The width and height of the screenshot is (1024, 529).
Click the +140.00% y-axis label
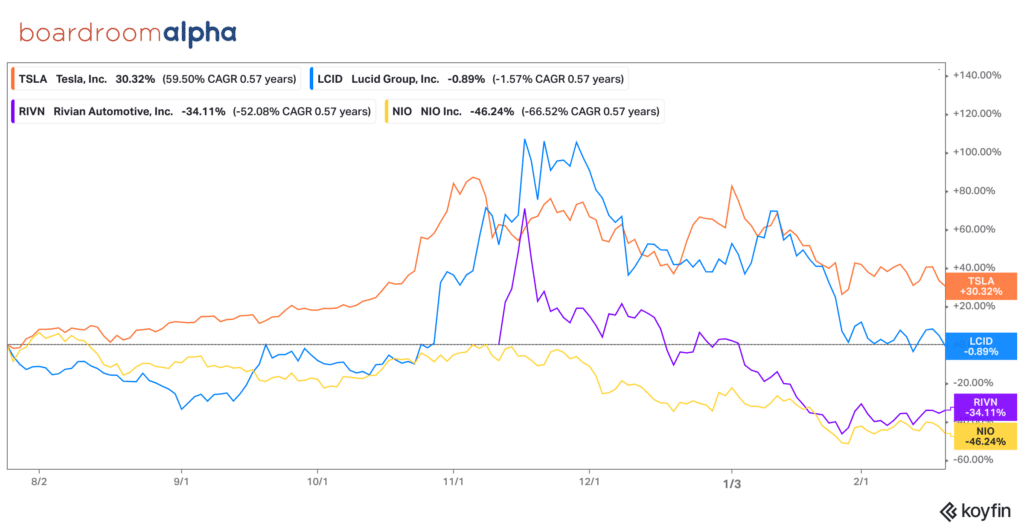click(978, 76)
